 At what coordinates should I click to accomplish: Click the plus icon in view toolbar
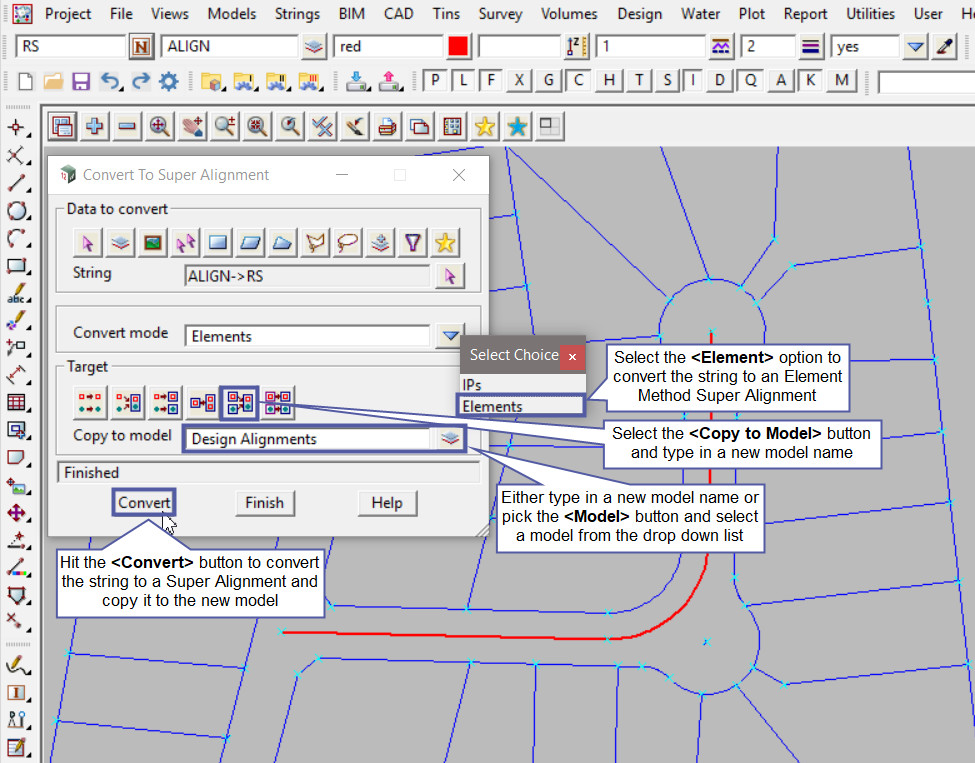(95, 126)
